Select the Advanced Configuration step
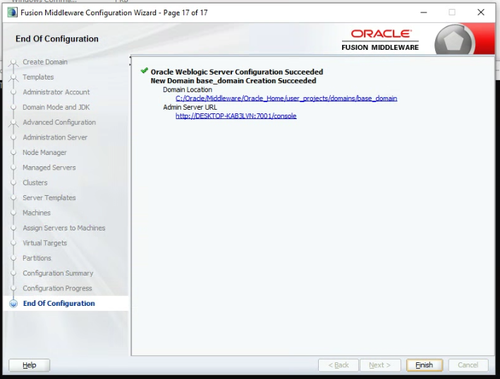Viewport: 500px width, 379px height. coord(59,122)
